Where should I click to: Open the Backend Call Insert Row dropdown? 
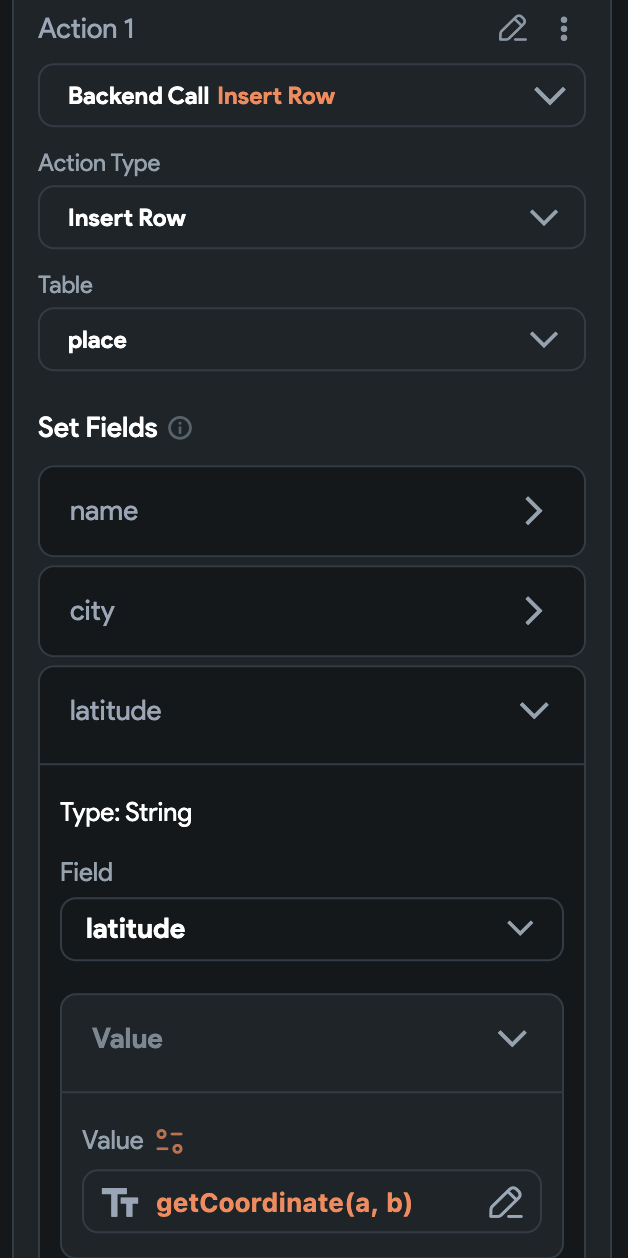click(x=549, y=96)
